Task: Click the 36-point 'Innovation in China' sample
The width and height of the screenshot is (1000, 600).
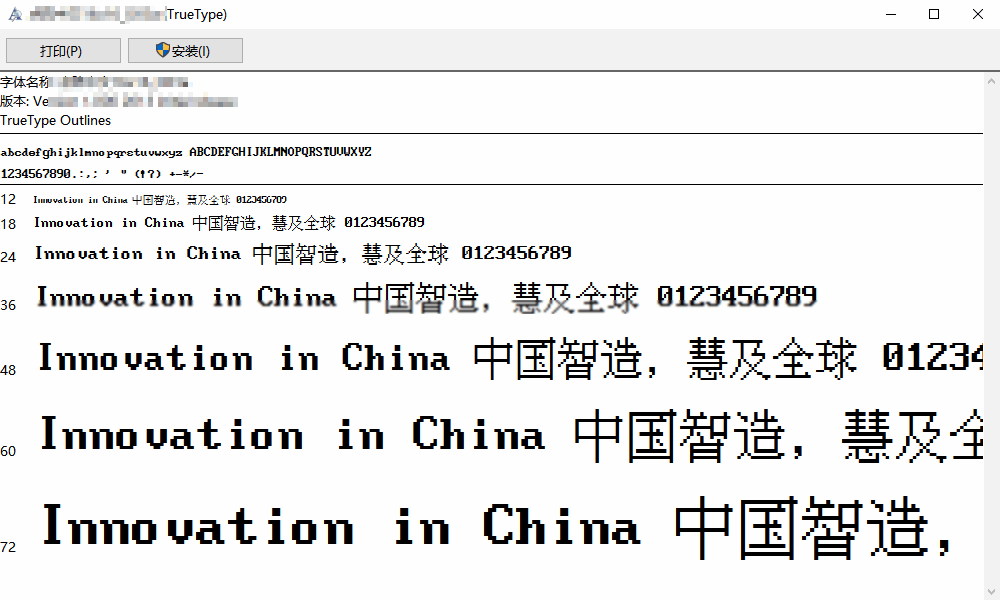Action: pyautogui.click(x=186, y=297)
